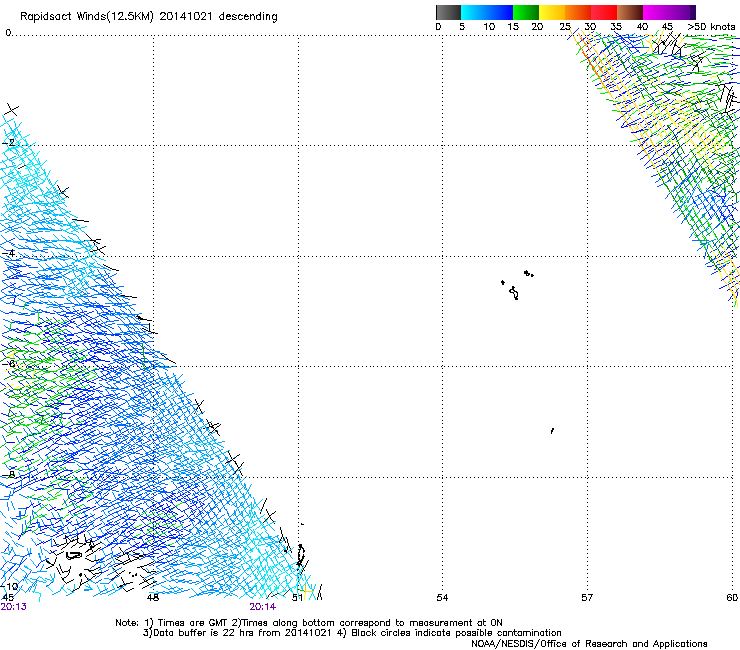This screenshot has width=740, height=650.
Task: Click the tiny island near 56E, 8S
Action: [552, 431]
